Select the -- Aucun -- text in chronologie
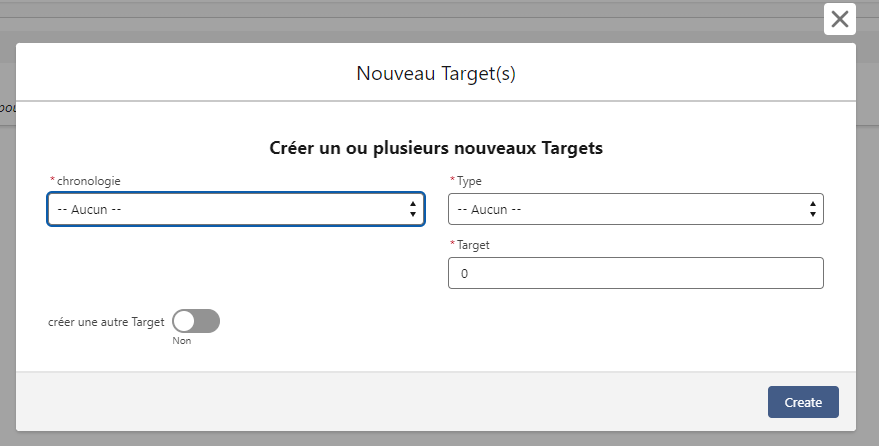 click(89, 210)
